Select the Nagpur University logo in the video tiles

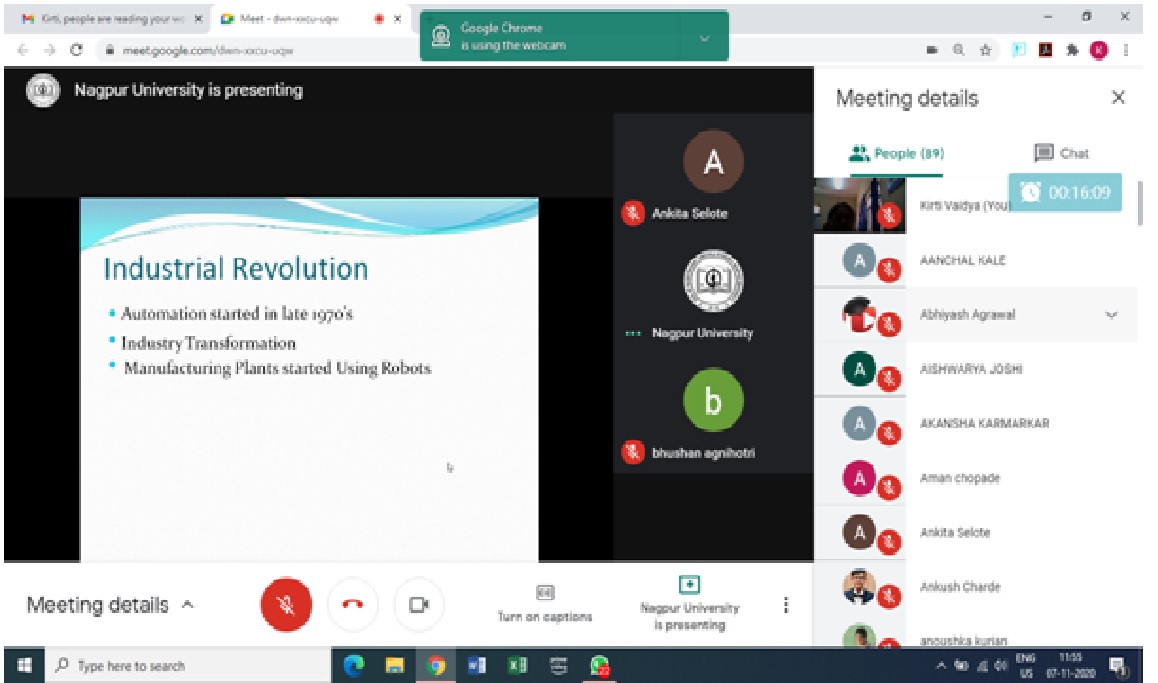point(713,281)
